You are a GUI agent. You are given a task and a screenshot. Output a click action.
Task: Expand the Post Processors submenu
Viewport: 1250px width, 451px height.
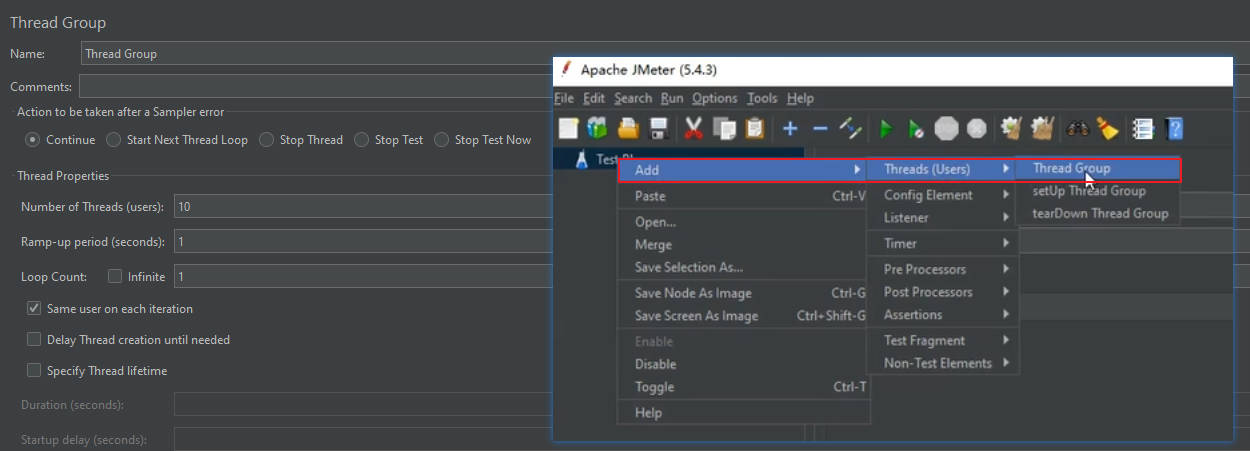(928, 292)
